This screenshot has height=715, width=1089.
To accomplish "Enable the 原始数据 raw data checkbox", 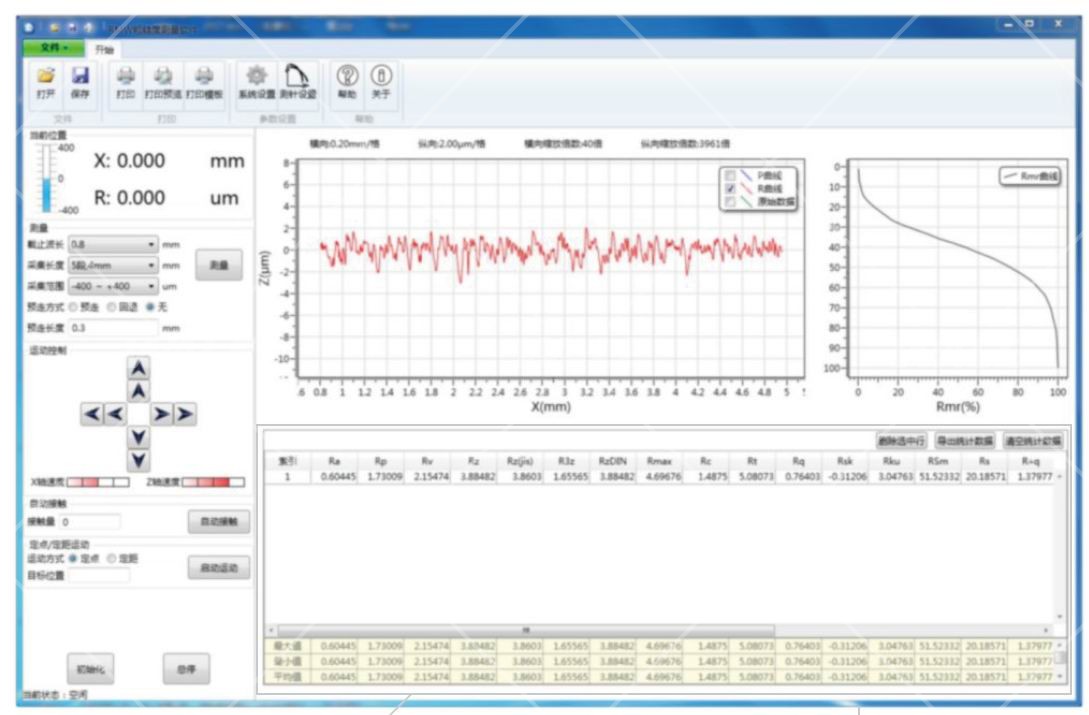I will coord(730,202).
